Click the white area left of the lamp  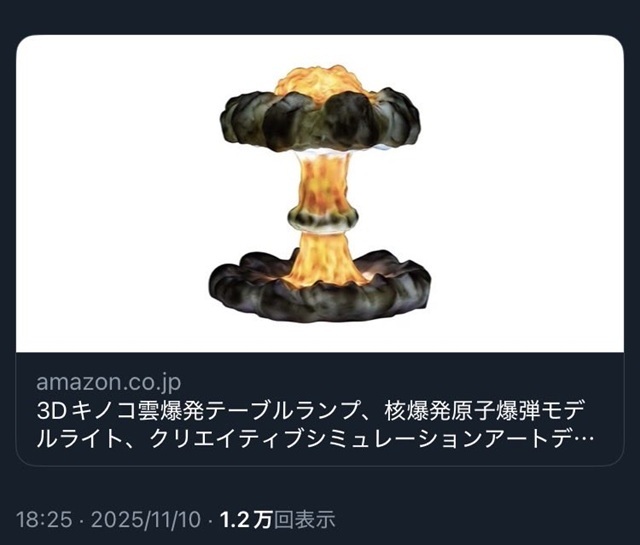pos(112,194)
